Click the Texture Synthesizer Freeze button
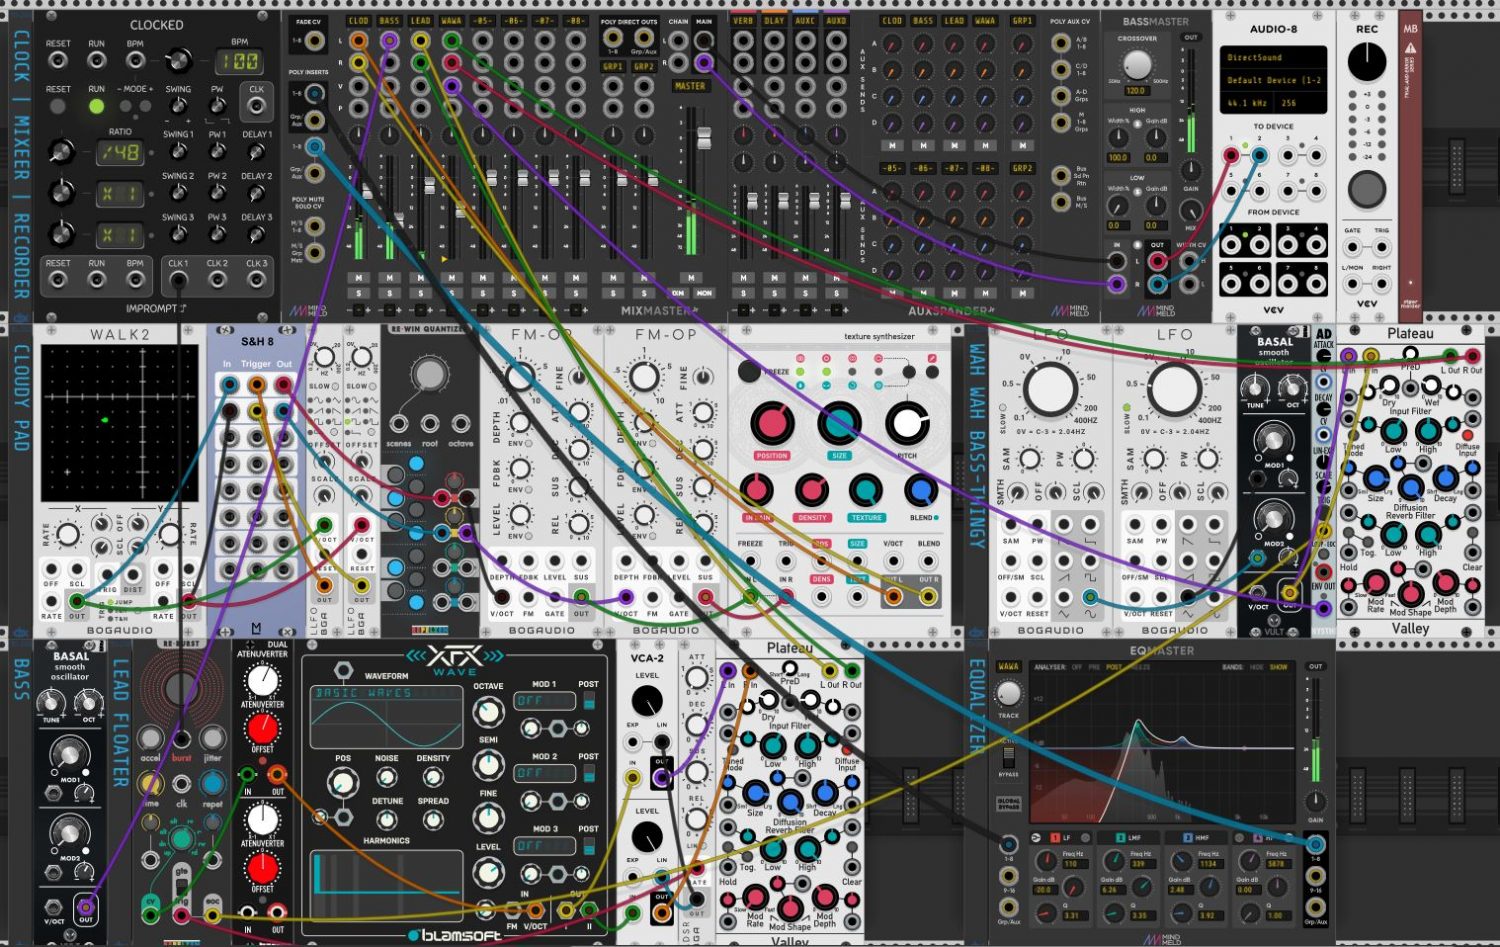 click(749, 371)
